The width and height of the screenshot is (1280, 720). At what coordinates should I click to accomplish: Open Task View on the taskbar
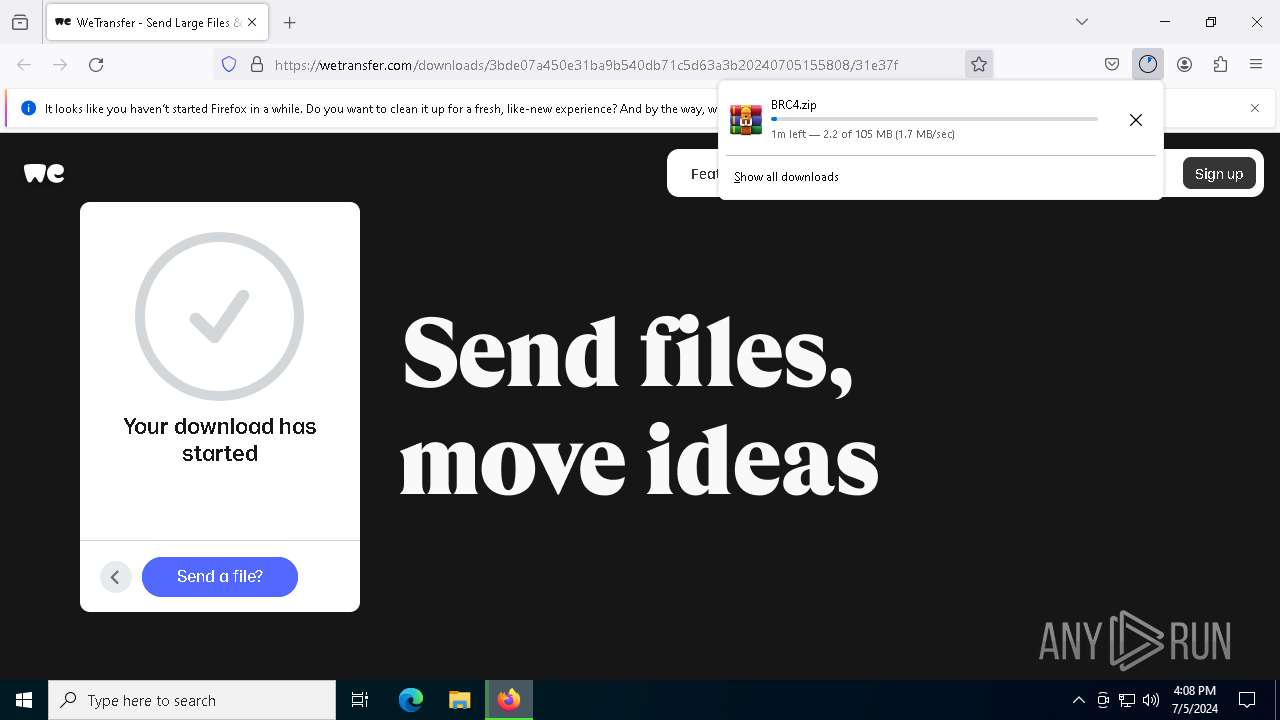(x=360, y=700)
